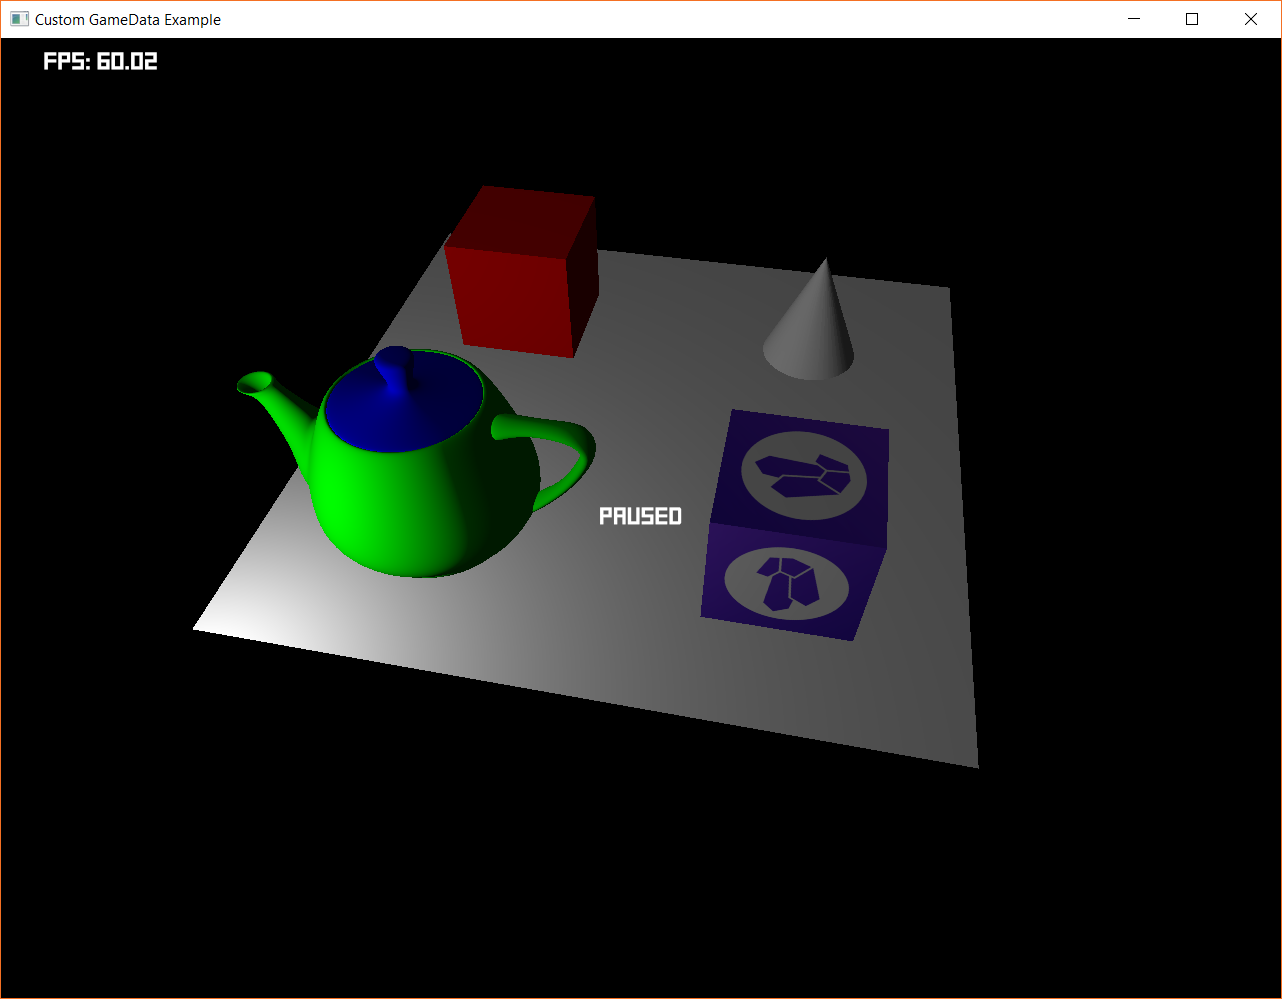
Task: Click the "Custom GameData Example" title text
Action: [x=128, y=20]
